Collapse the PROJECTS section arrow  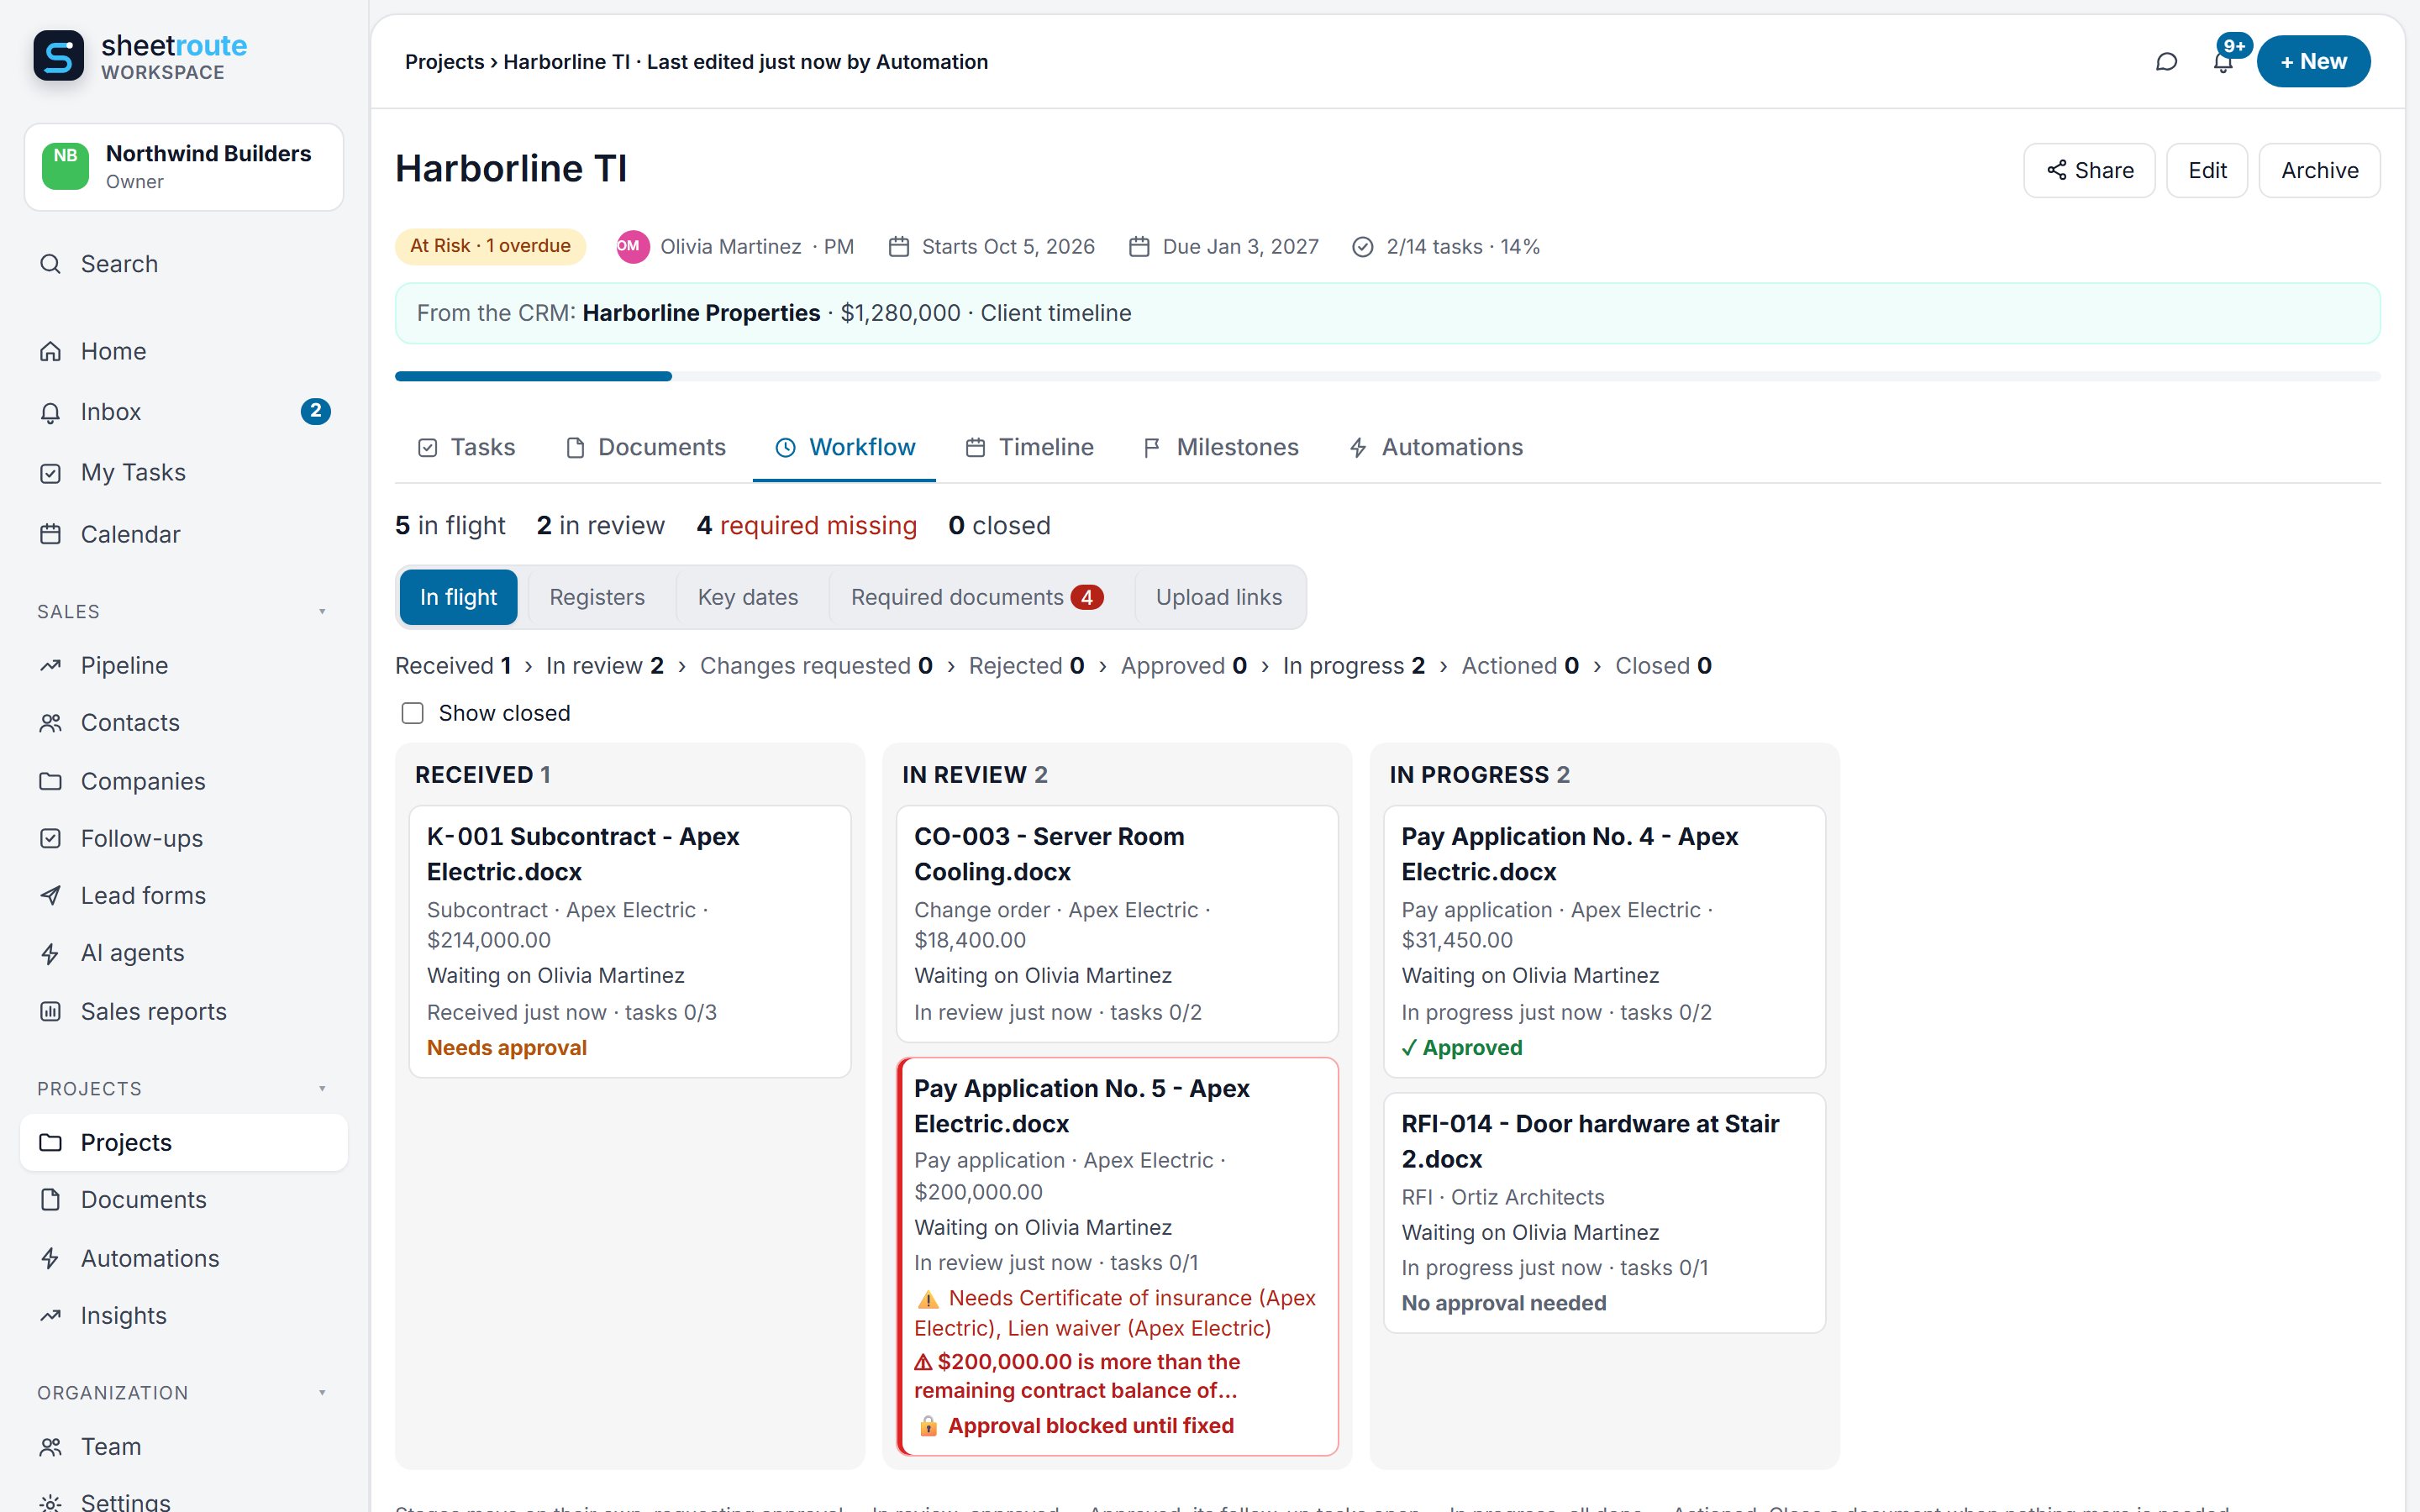[x=322, y=1088]
